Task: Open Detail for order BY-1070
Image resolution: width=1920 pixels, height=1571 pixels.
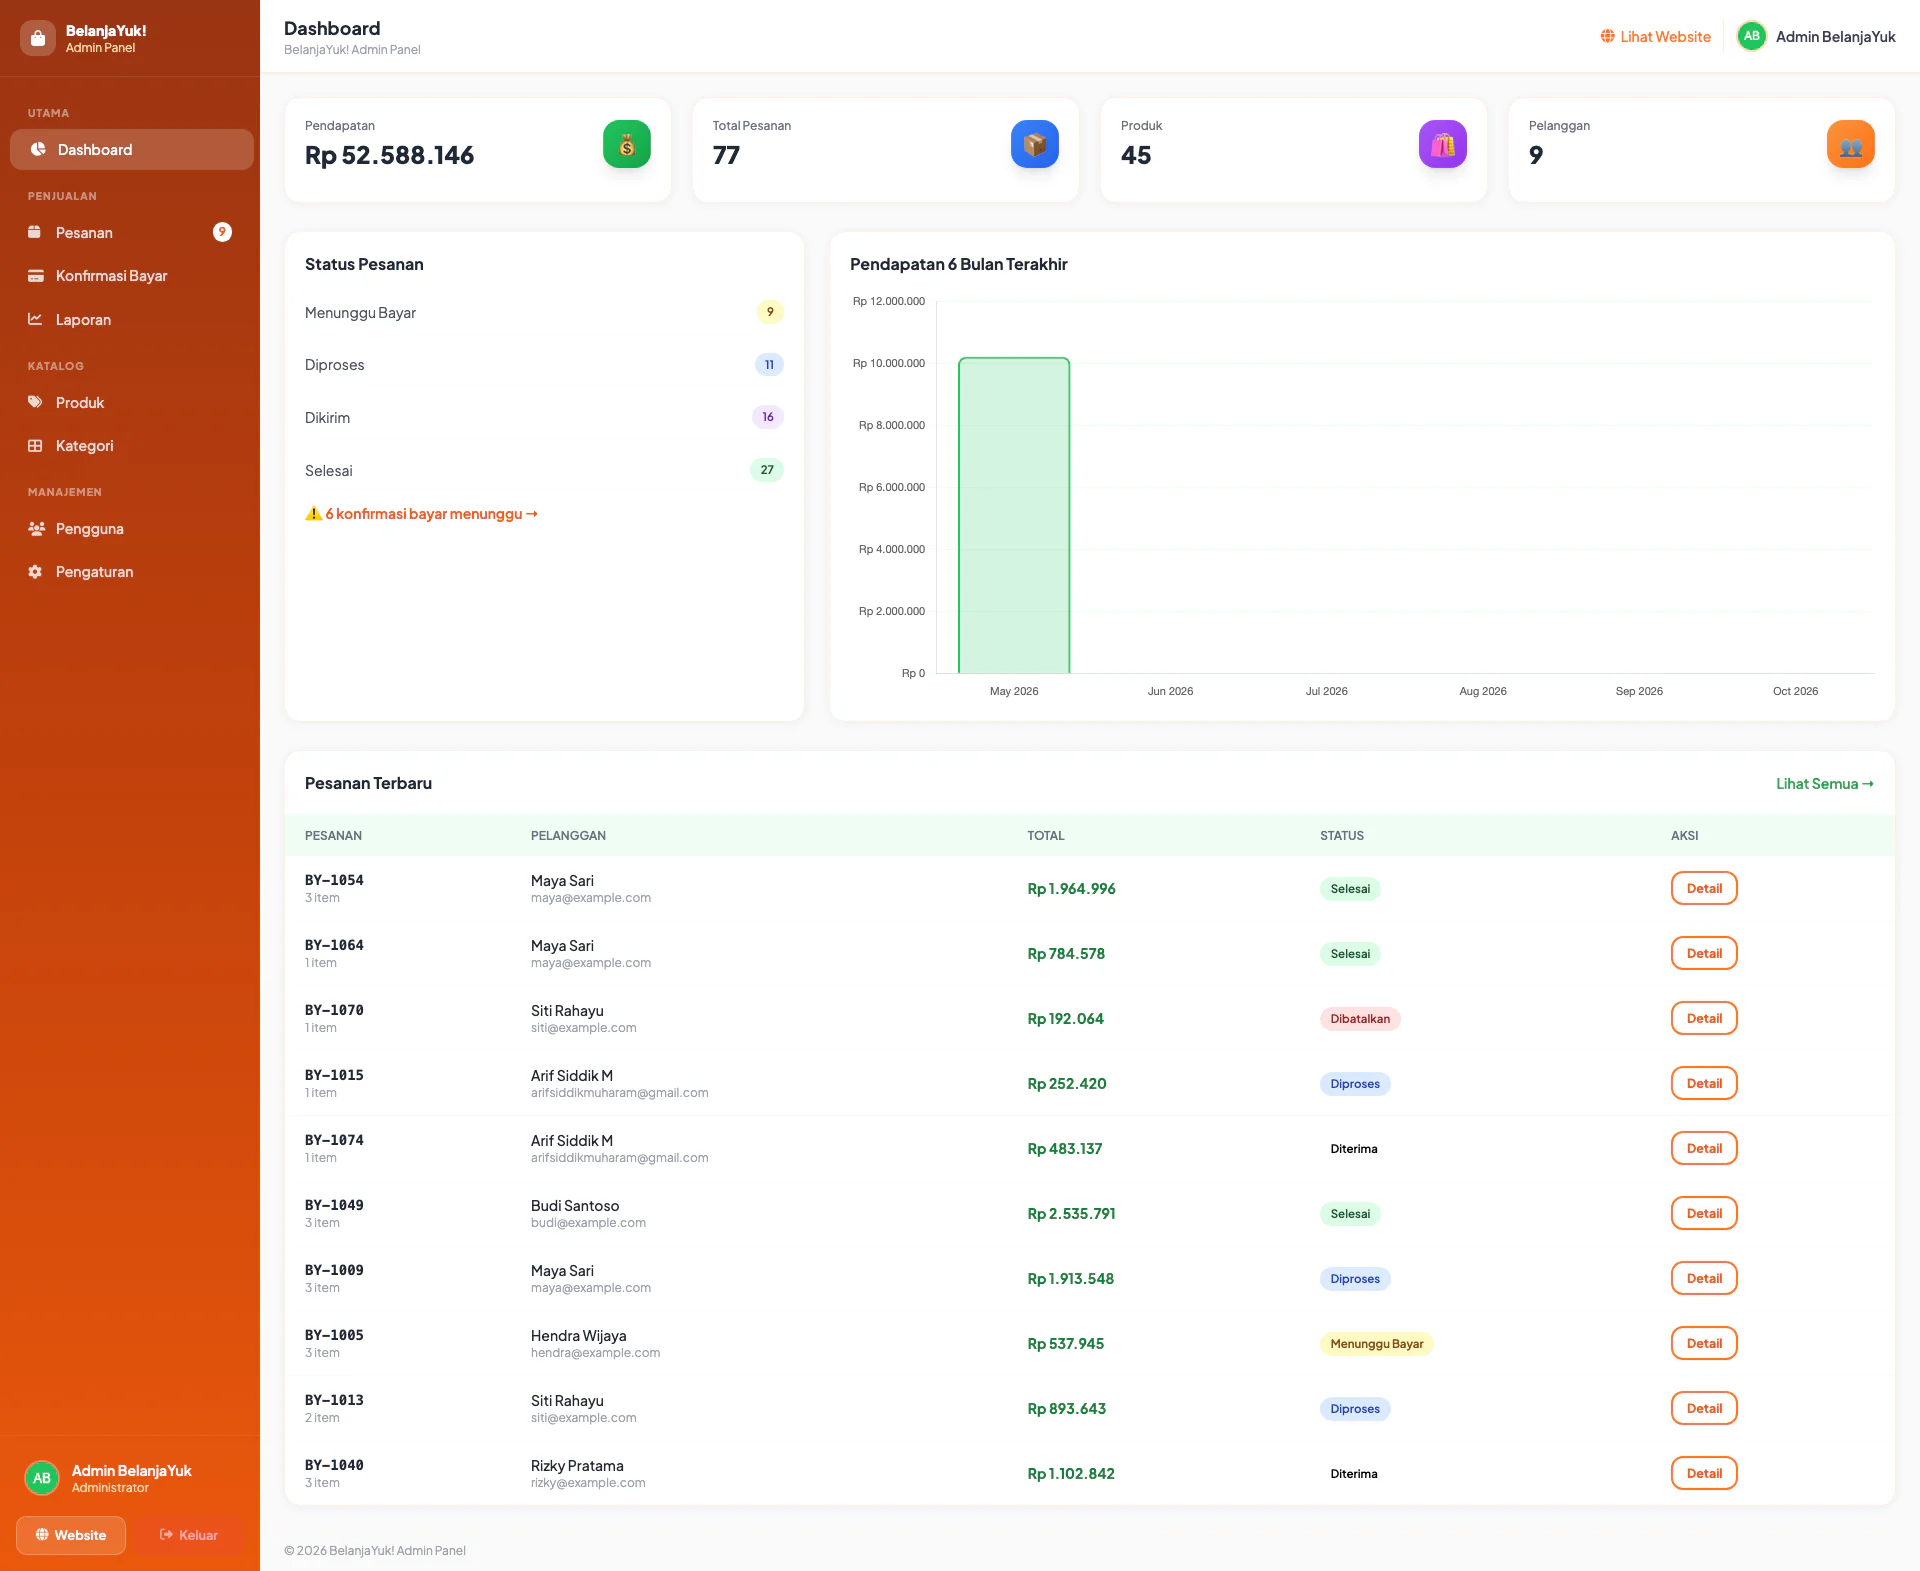Action: click(1704, 1018)
